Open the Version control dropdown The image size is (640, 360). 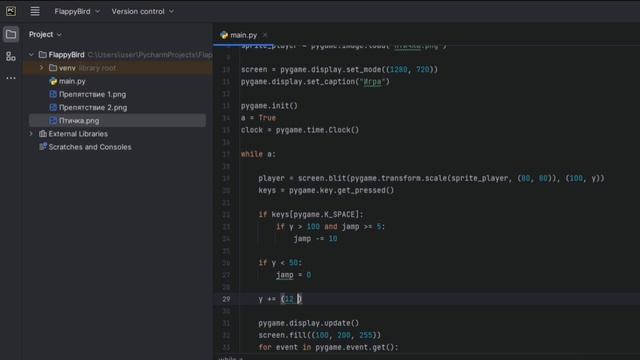[142, 11]
